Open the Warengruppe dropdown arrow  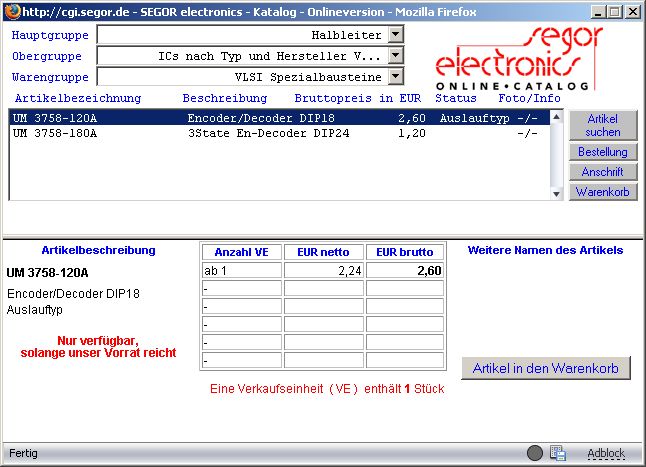pos(396,76)
